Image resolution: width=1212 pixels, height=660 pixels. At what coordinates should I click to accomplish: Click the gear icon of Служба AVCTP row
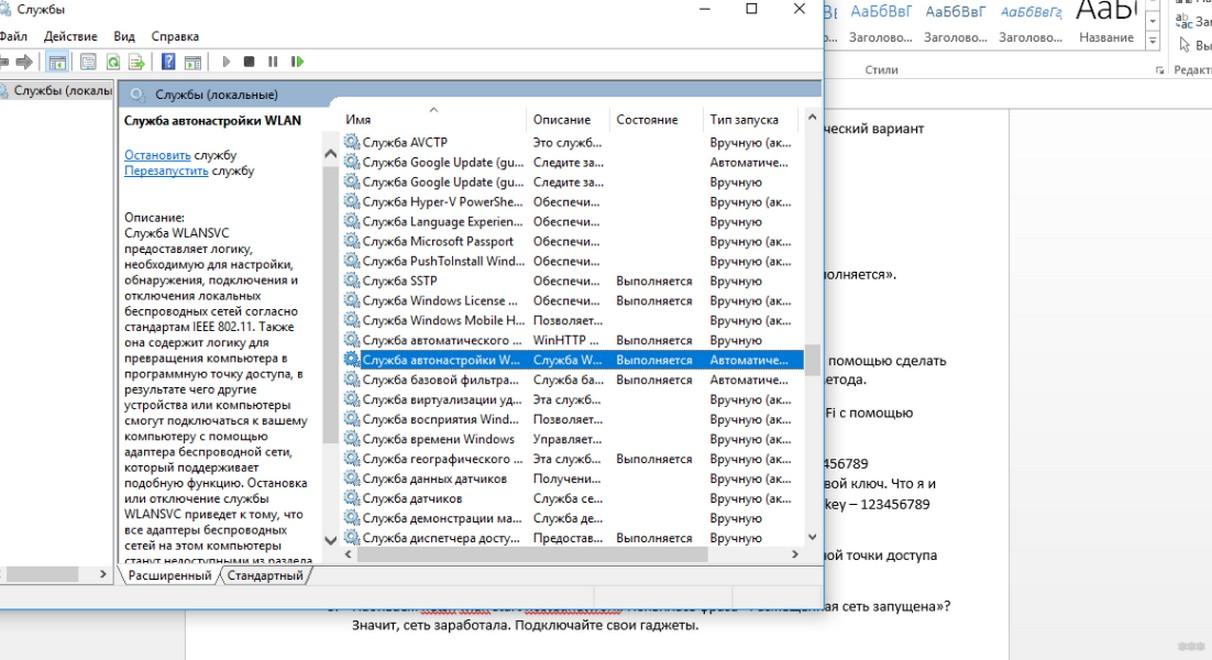click(x=351, y=142)
